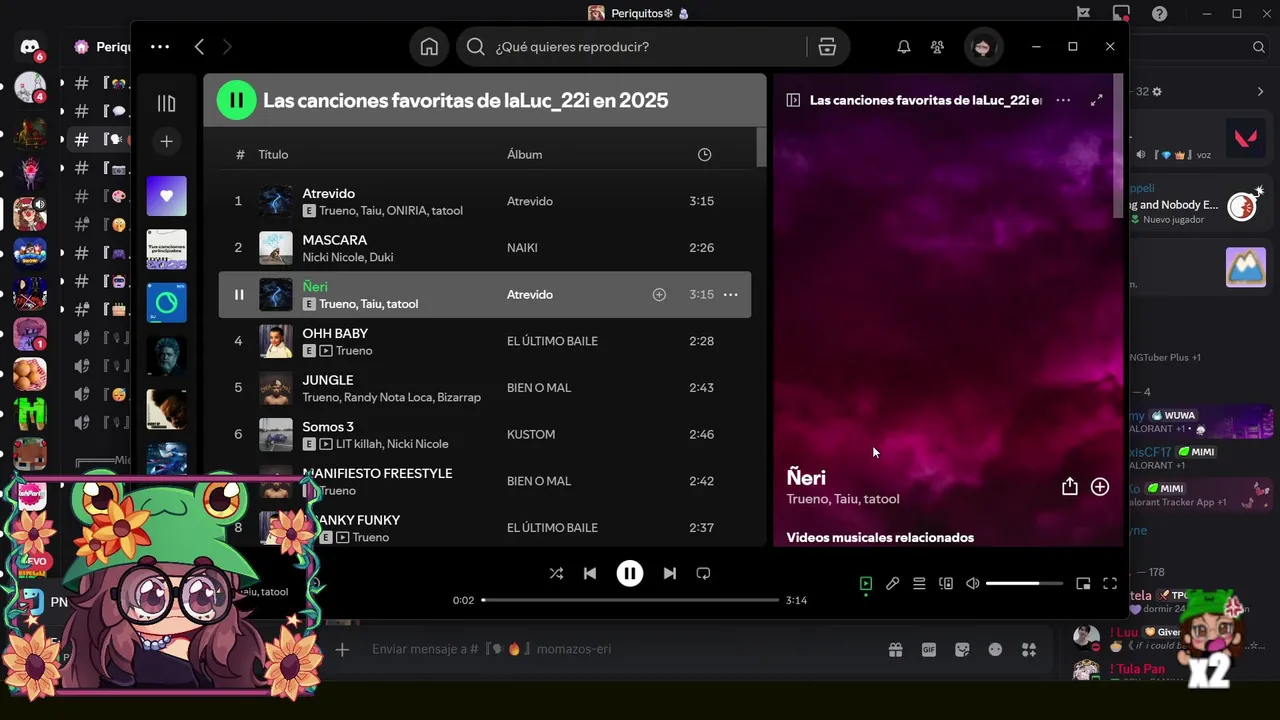The width and height of the screenshot is (1280, 720).
Task: Open Connect to a device
Action: click(x=946, y=583)
